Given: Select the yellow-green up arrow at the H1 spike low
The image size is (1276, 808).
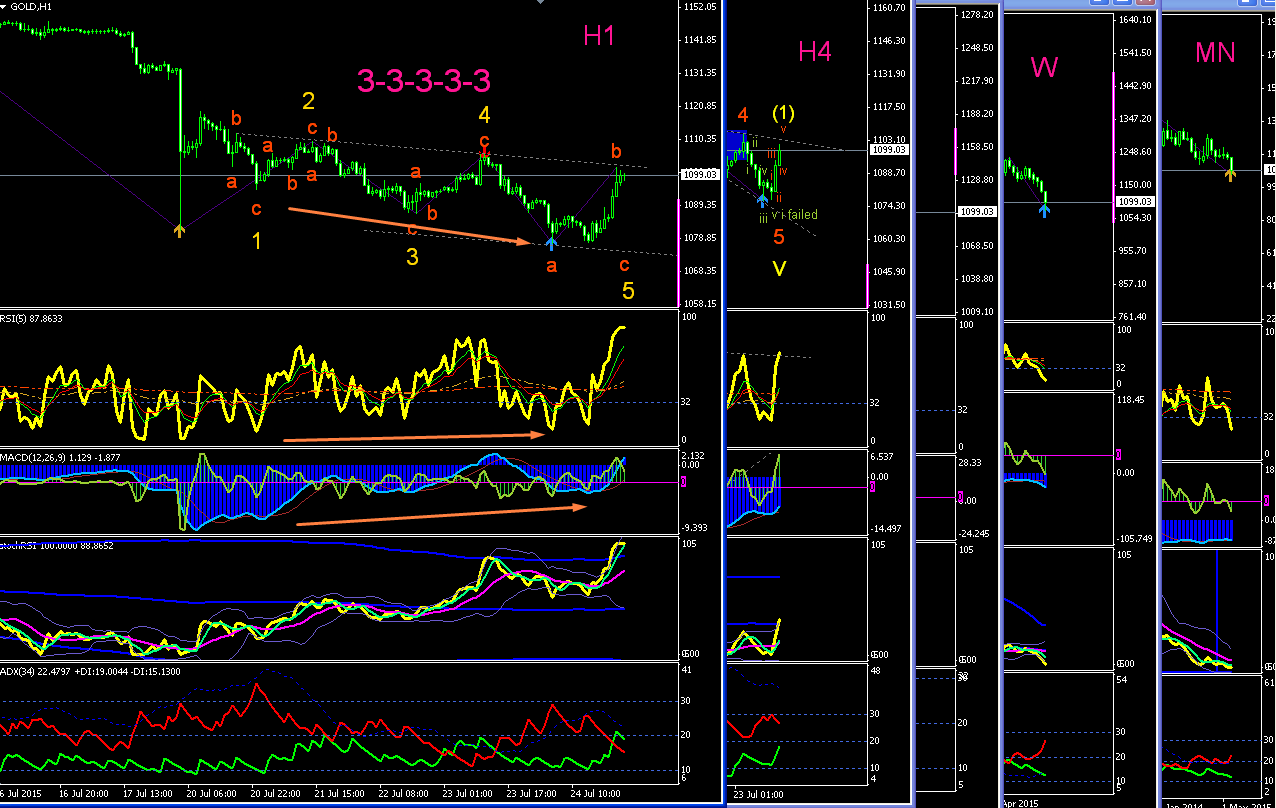Looking at the screenshot, I should pos(179,231).
